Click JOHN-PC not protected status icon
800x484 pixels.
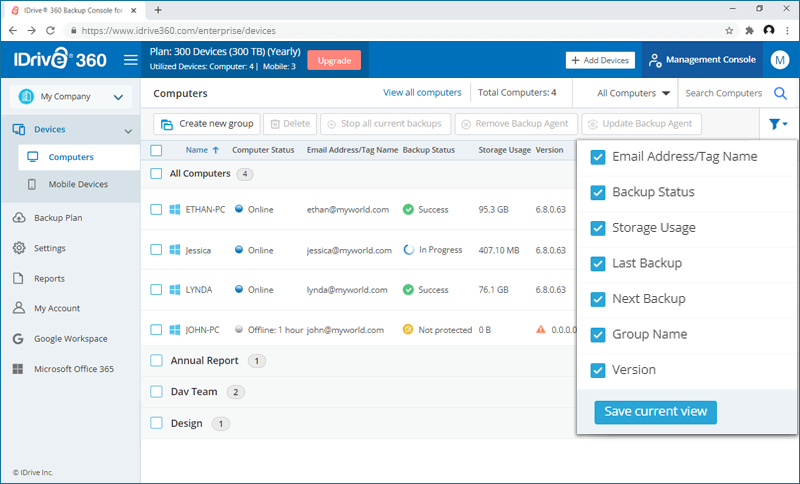[408, 330]
